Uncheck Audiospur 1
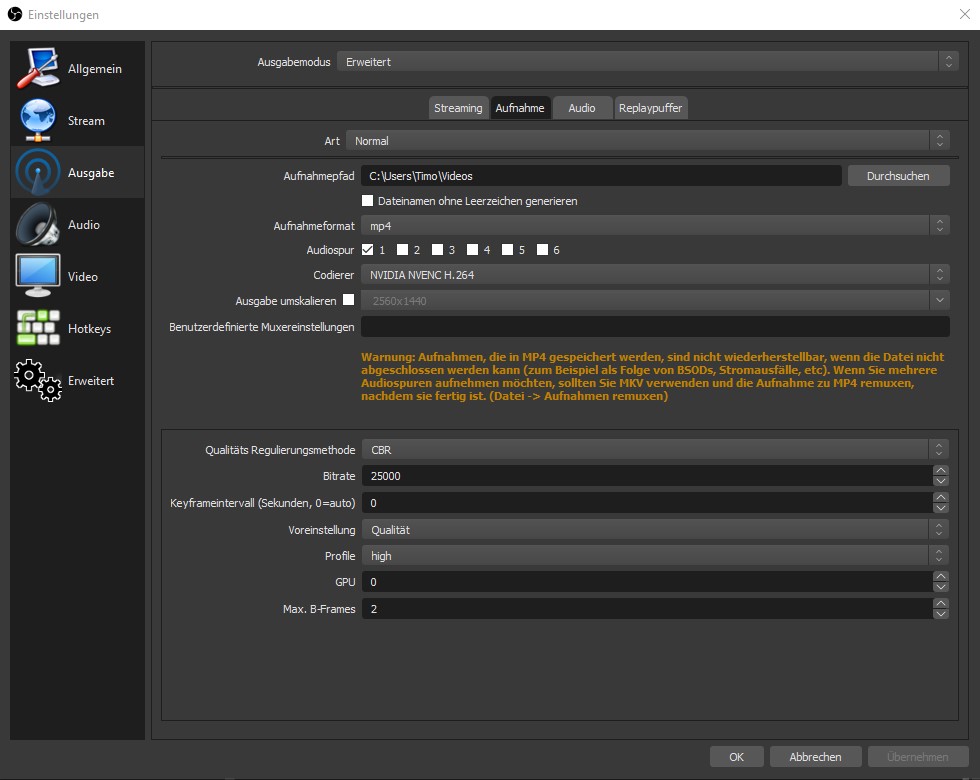The width and height of the screenshot is (980, 780). click(x=368, y=249)
